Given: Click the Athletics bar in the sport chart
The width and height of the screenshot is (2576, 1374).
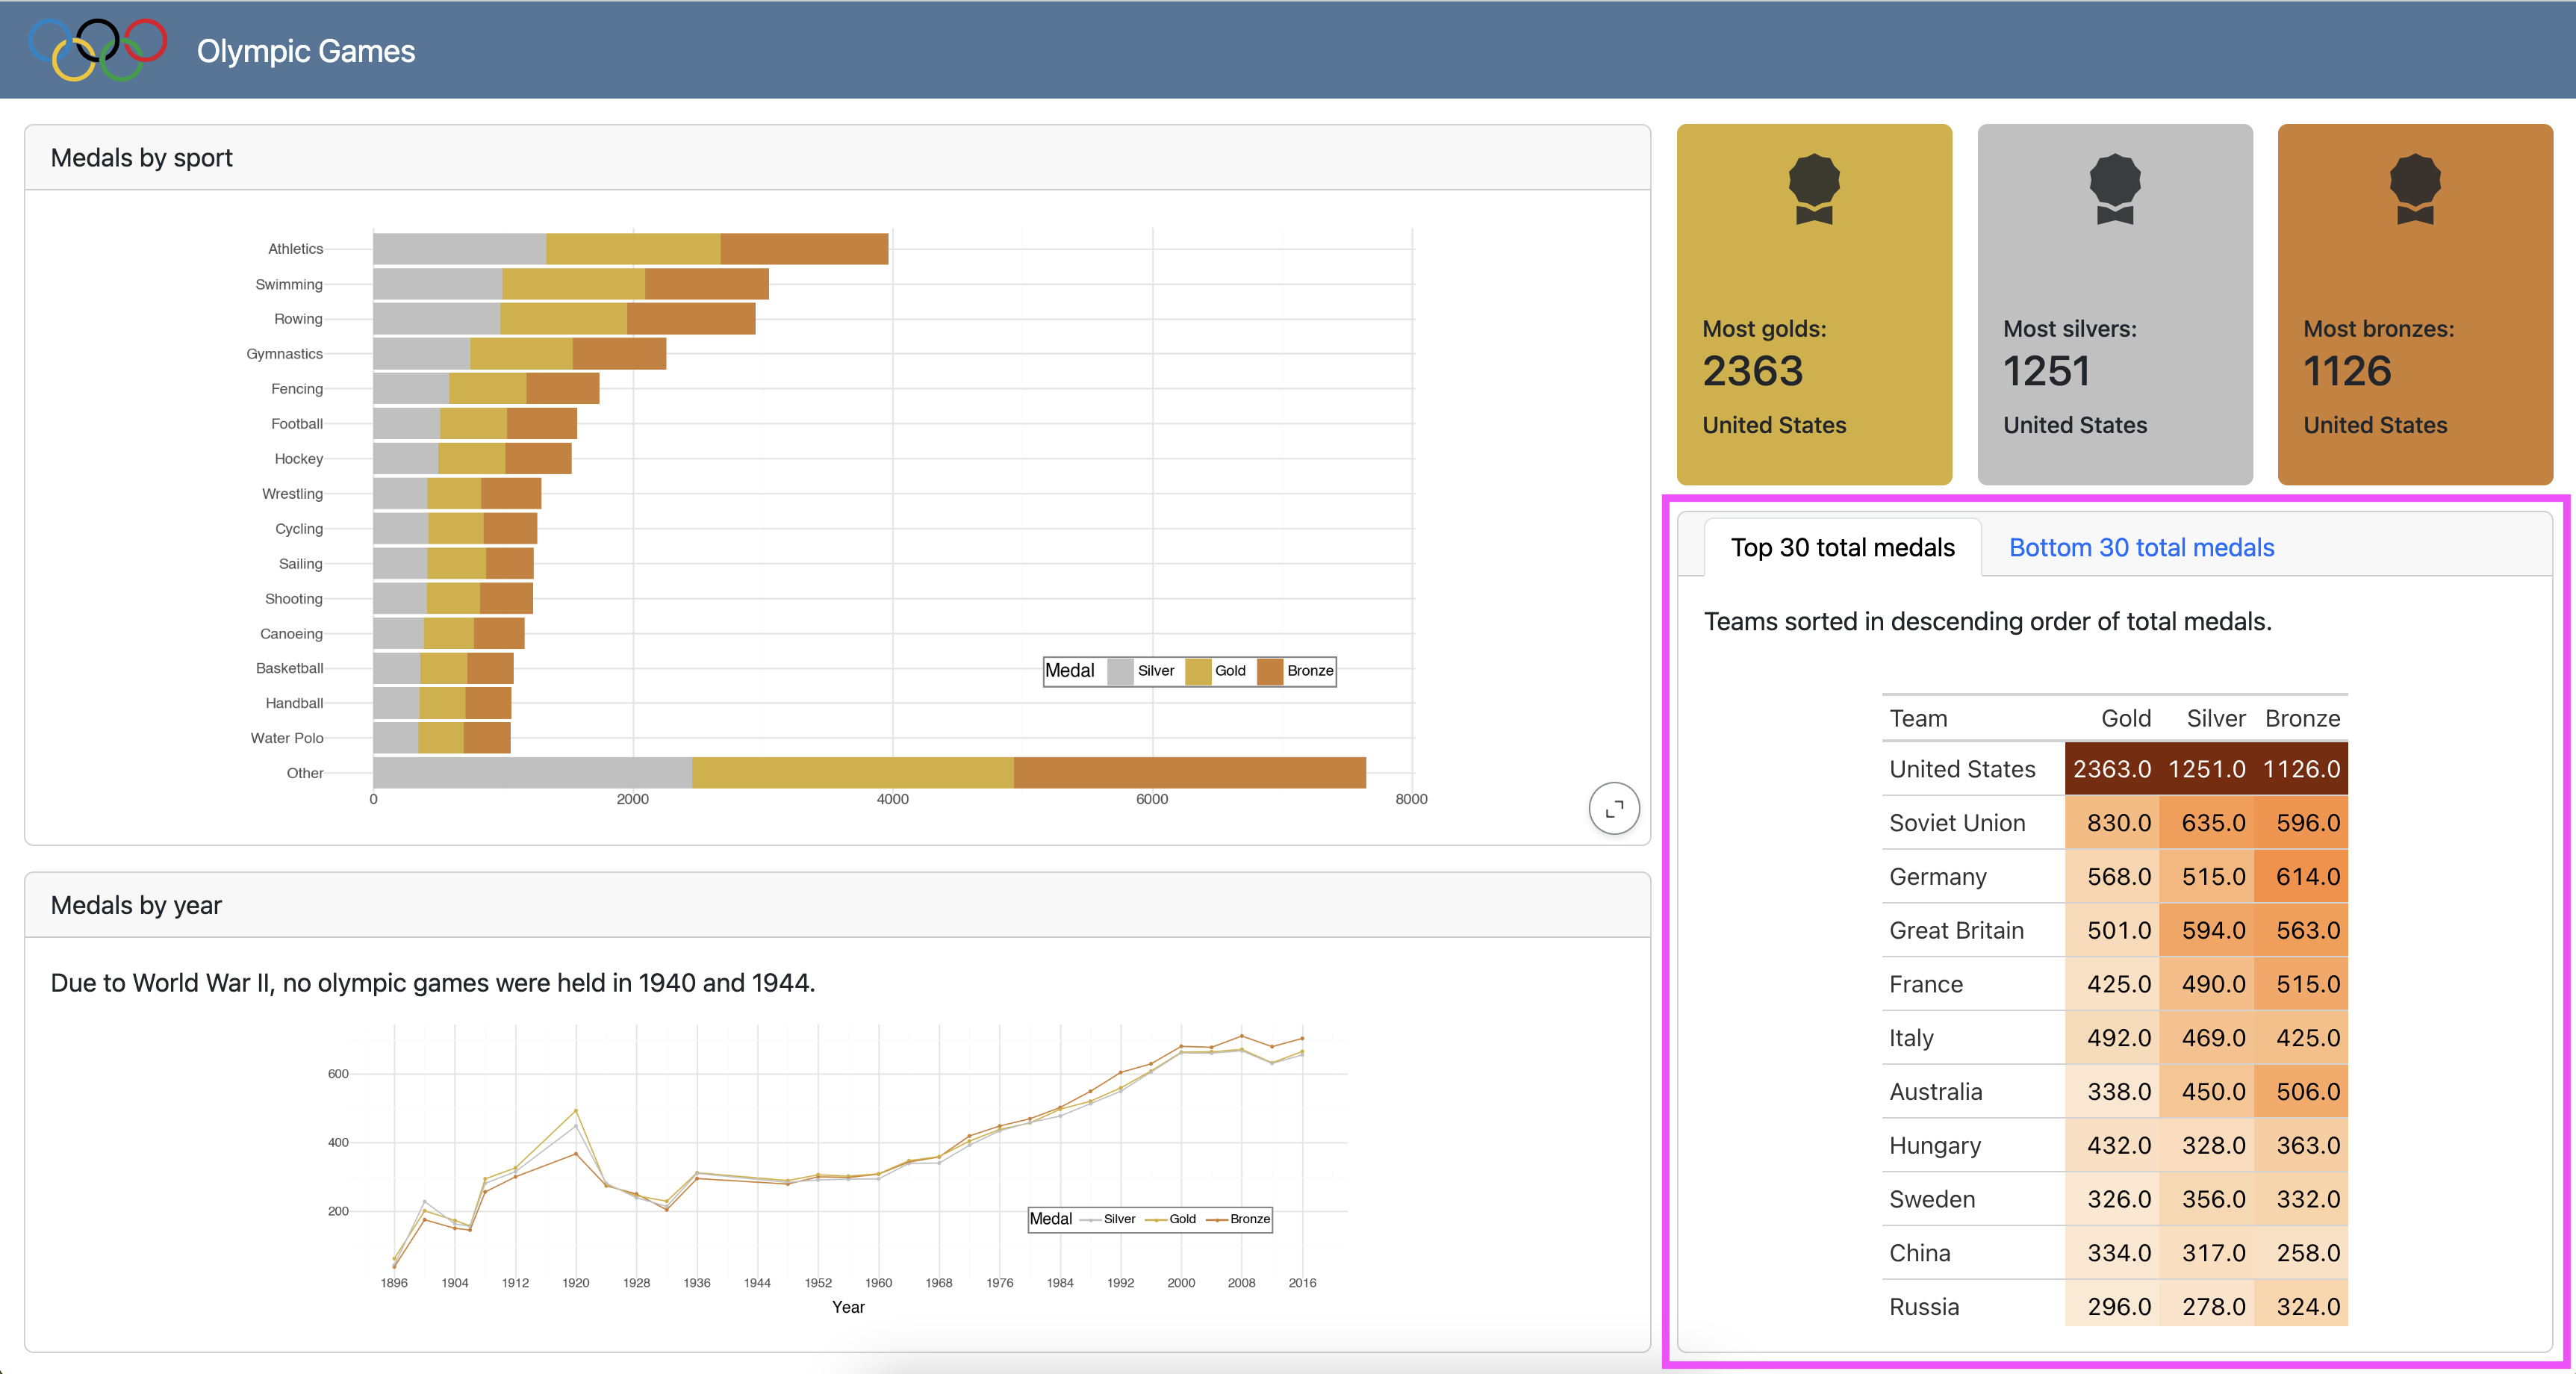Looking at the screenshot, I should click(x=630, y=249).
